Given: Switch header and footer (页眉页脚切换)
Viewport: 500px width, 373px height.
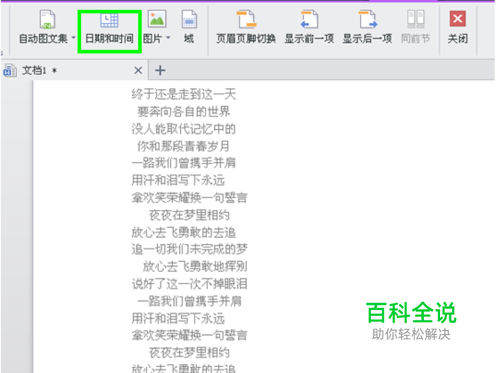Looking at the screenshot, I should pyautogui.click(x=246, y=28).
